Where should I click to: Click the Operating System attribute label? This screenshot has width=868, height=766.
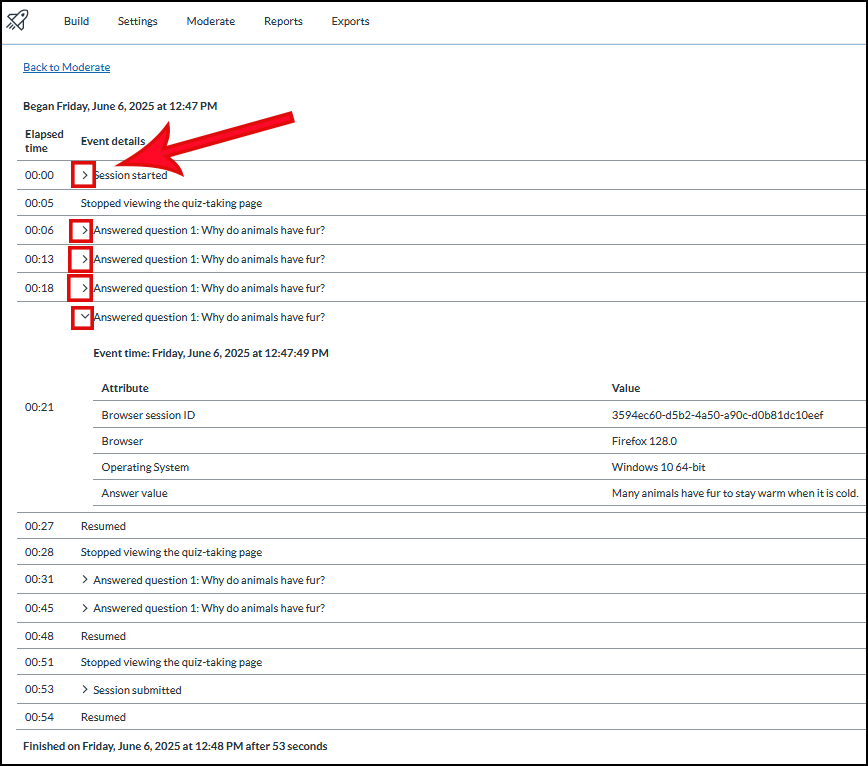click(145, 467)
